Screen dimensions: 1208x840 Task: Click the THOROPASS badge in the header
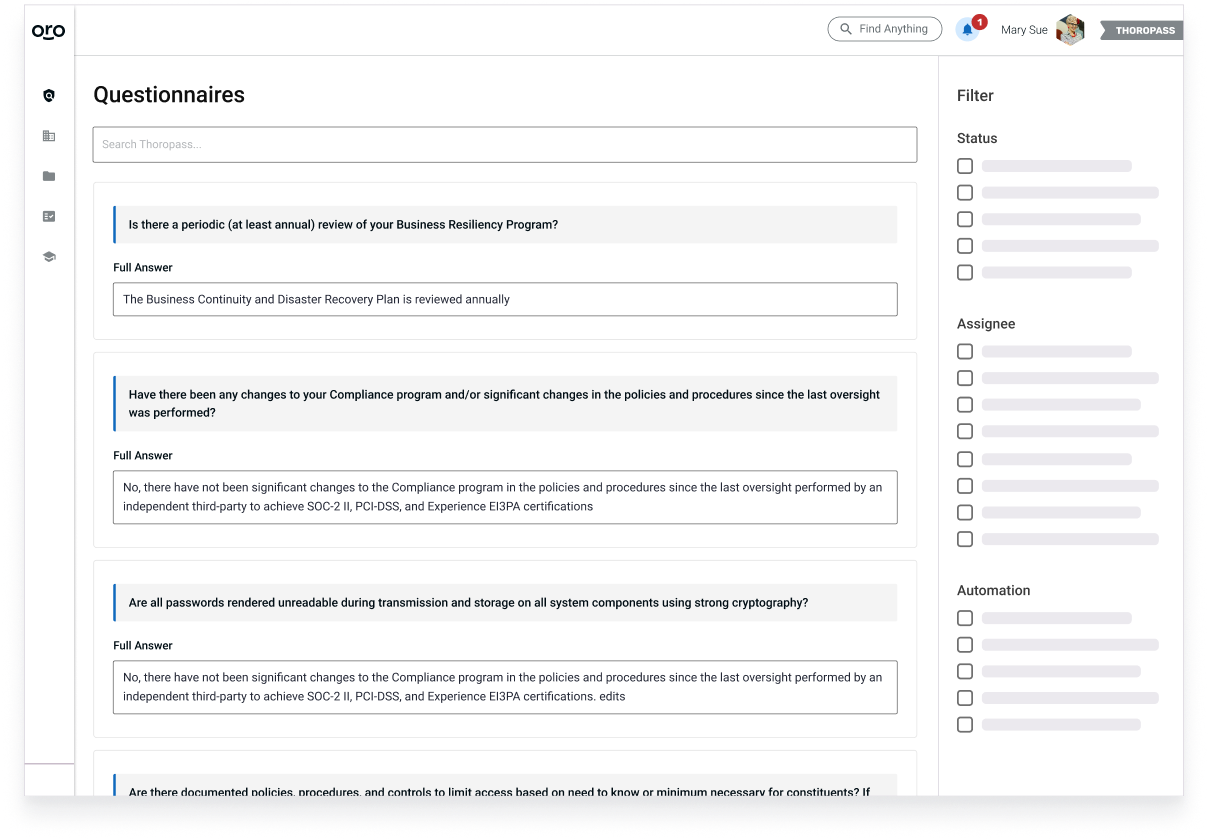(1142, 30)
